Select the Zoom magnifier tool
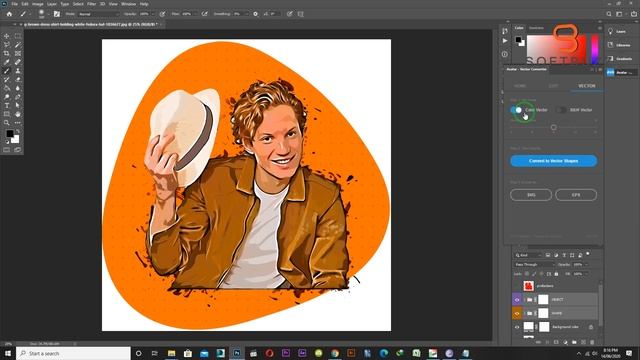This screenshot has width=640, height=360. 7,122
